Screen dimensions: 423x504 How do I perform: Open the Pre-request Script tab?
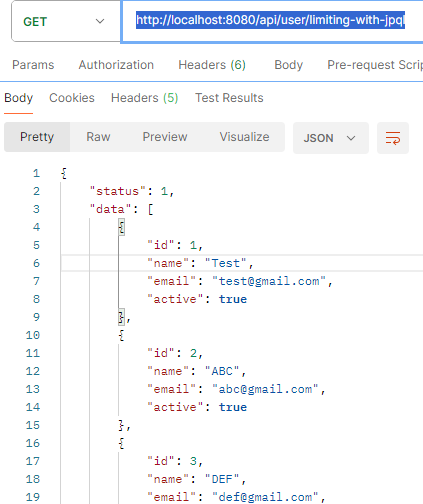[375, 65]
